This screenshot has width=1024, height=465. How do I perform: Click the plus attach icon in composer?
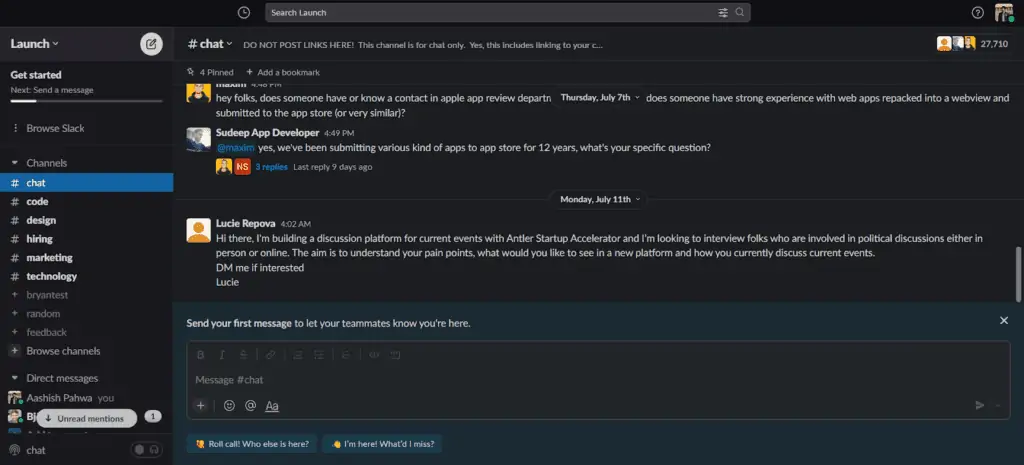tap(200, 405)
